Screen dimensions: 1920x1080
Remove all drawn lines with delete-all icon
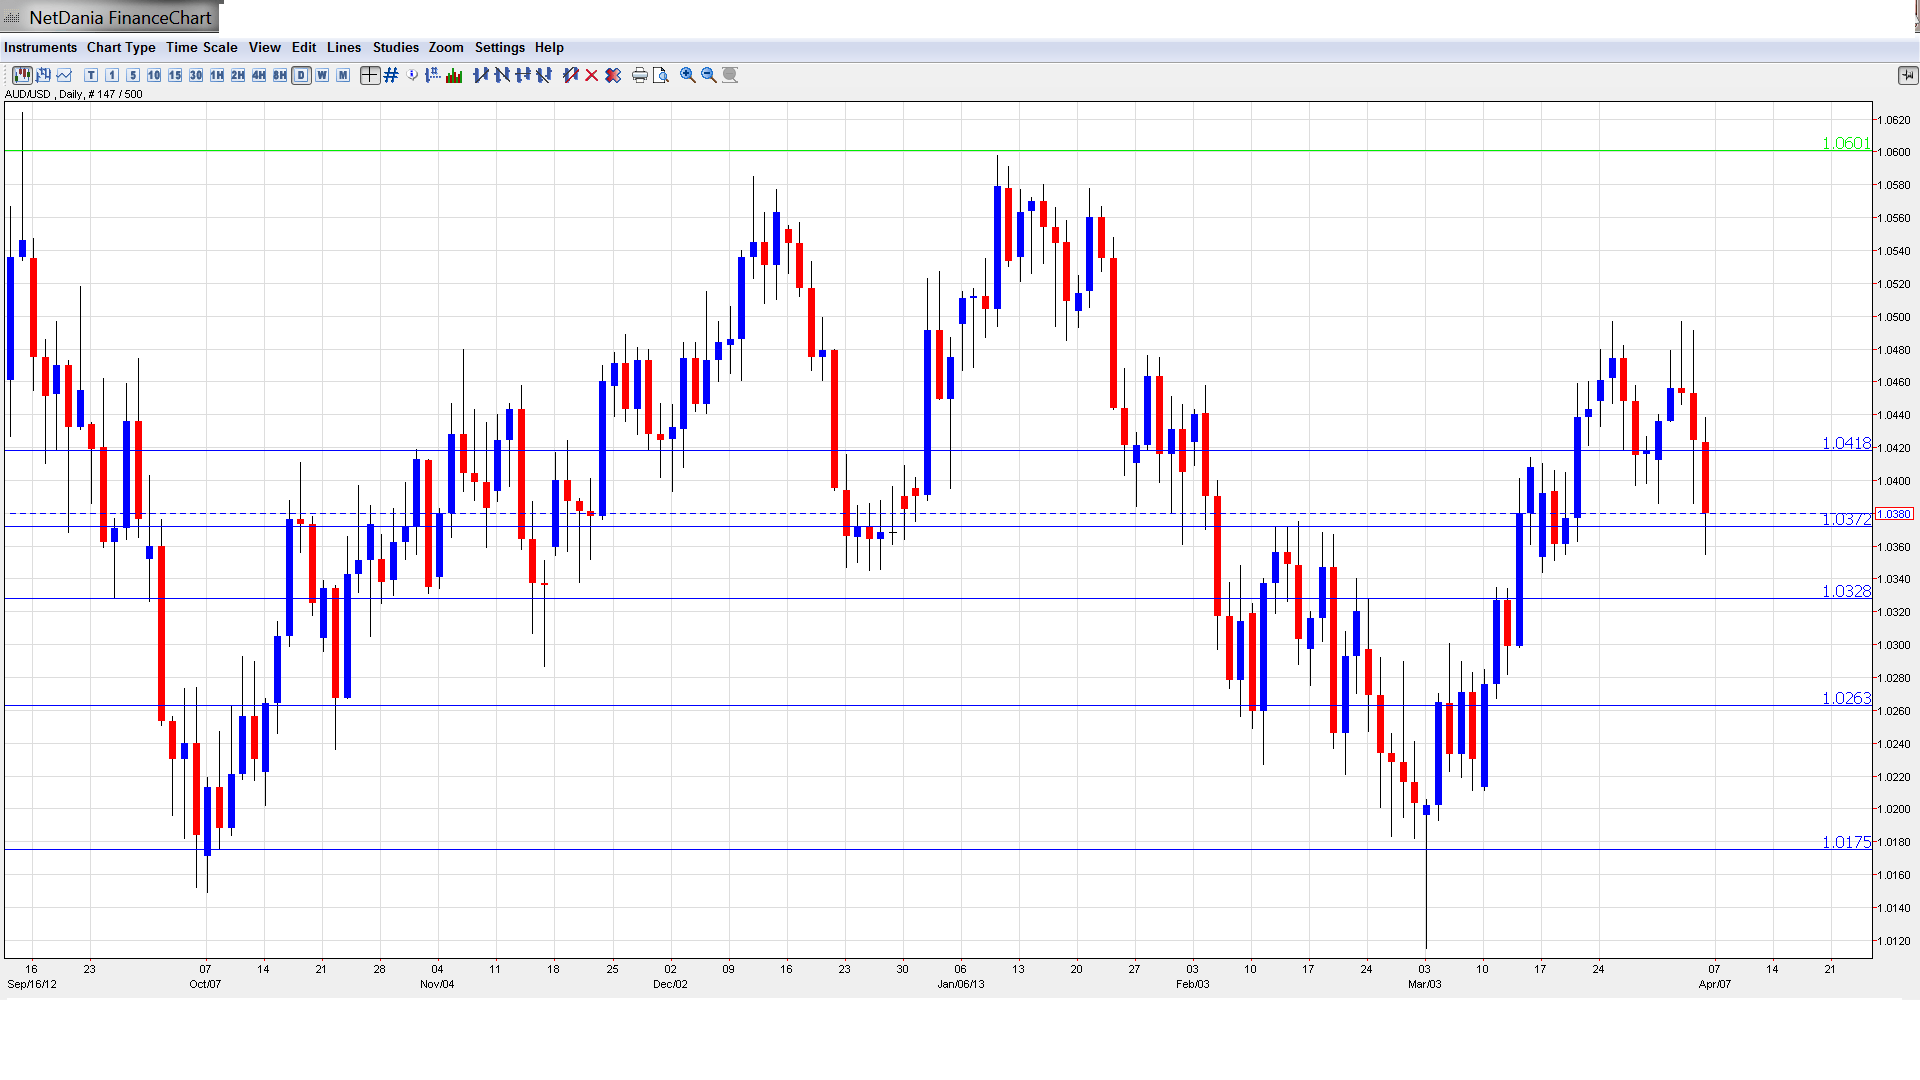613,75
